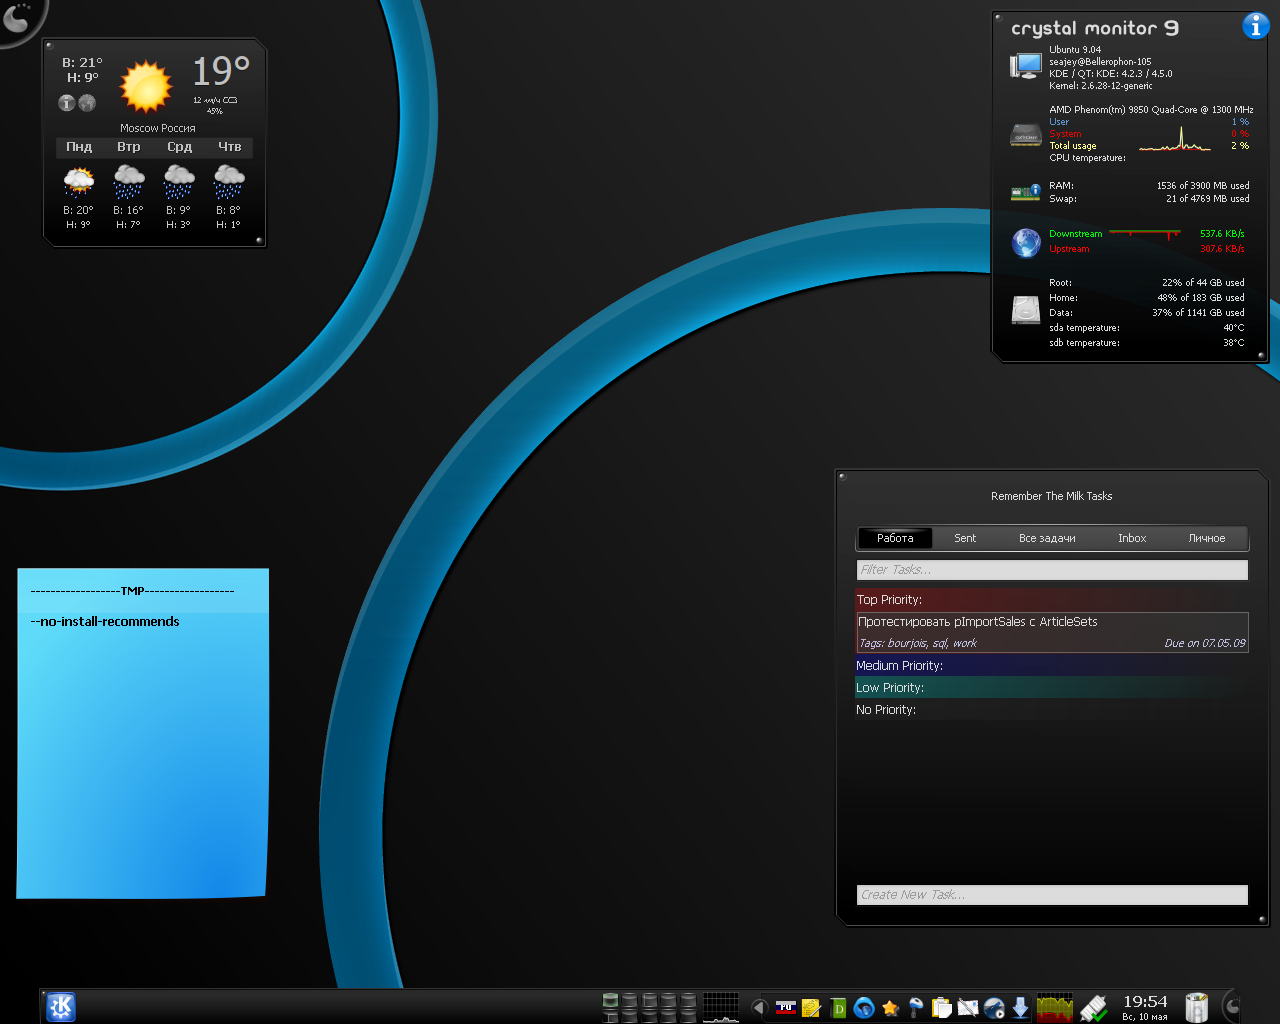Click the system load monitor graph in panel
This screenshot has width=1280, height=1024.
(721, 1007)
